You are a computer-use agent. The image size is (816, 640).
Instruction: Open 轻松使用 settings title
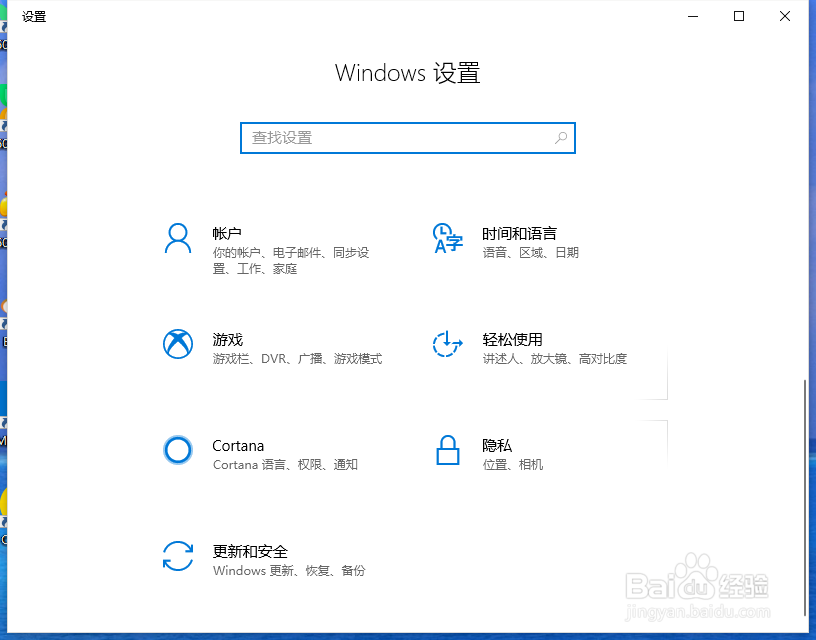(x=512, y=340)
